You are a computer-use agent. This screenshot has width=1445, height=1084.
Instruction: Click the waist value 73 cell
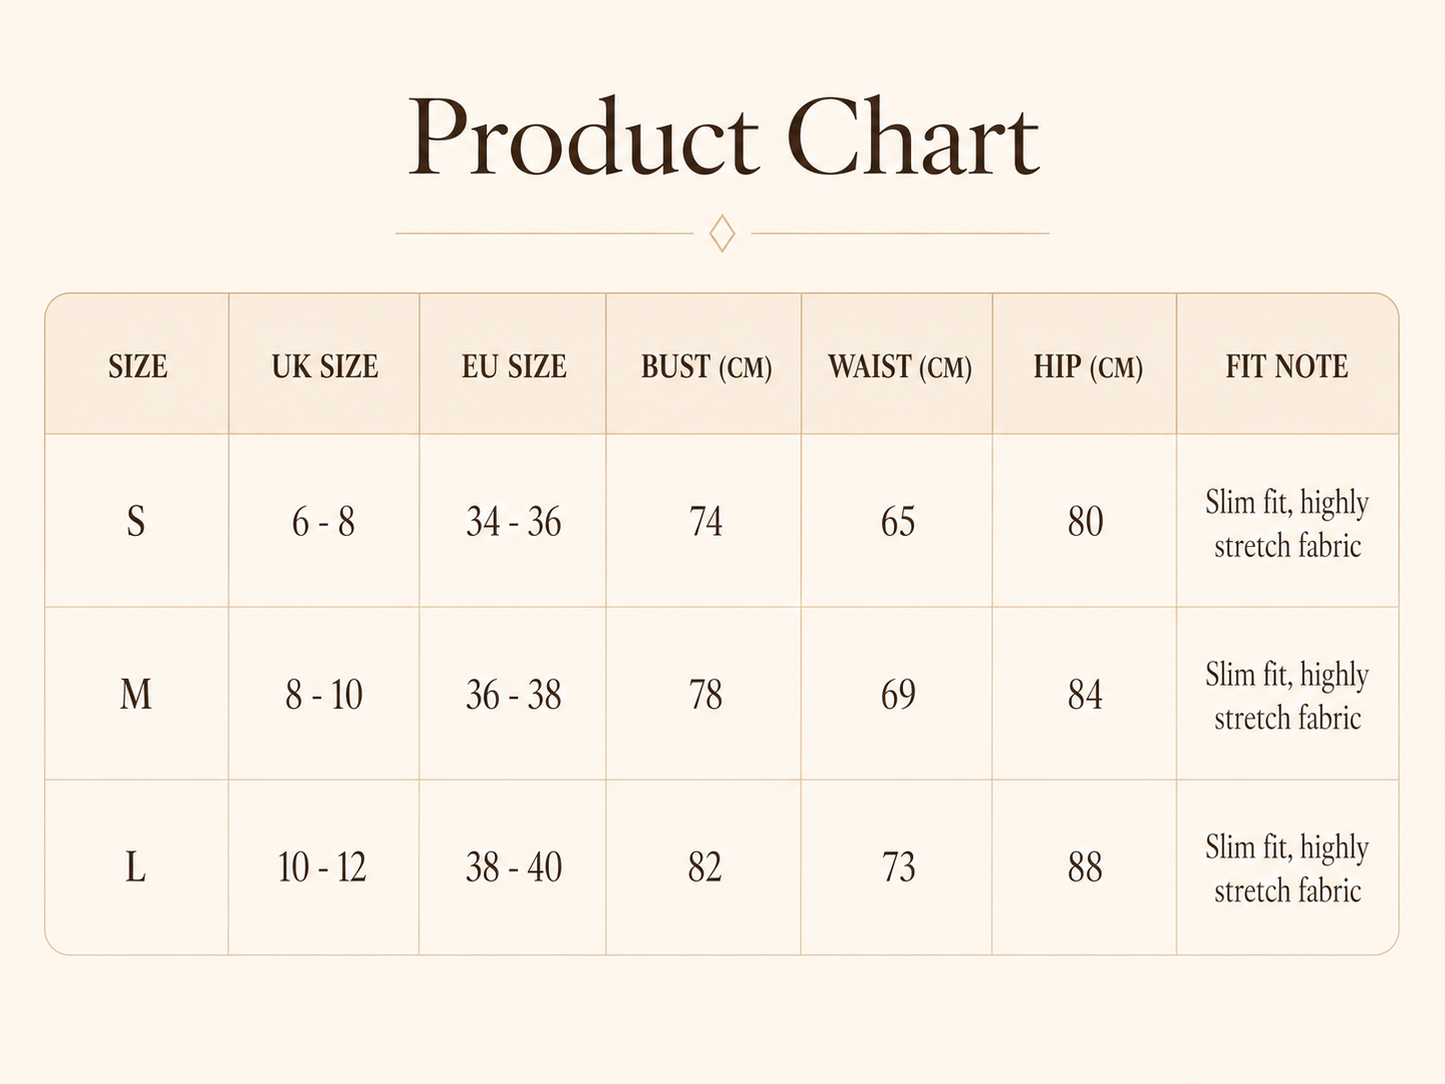pos(898,867)
